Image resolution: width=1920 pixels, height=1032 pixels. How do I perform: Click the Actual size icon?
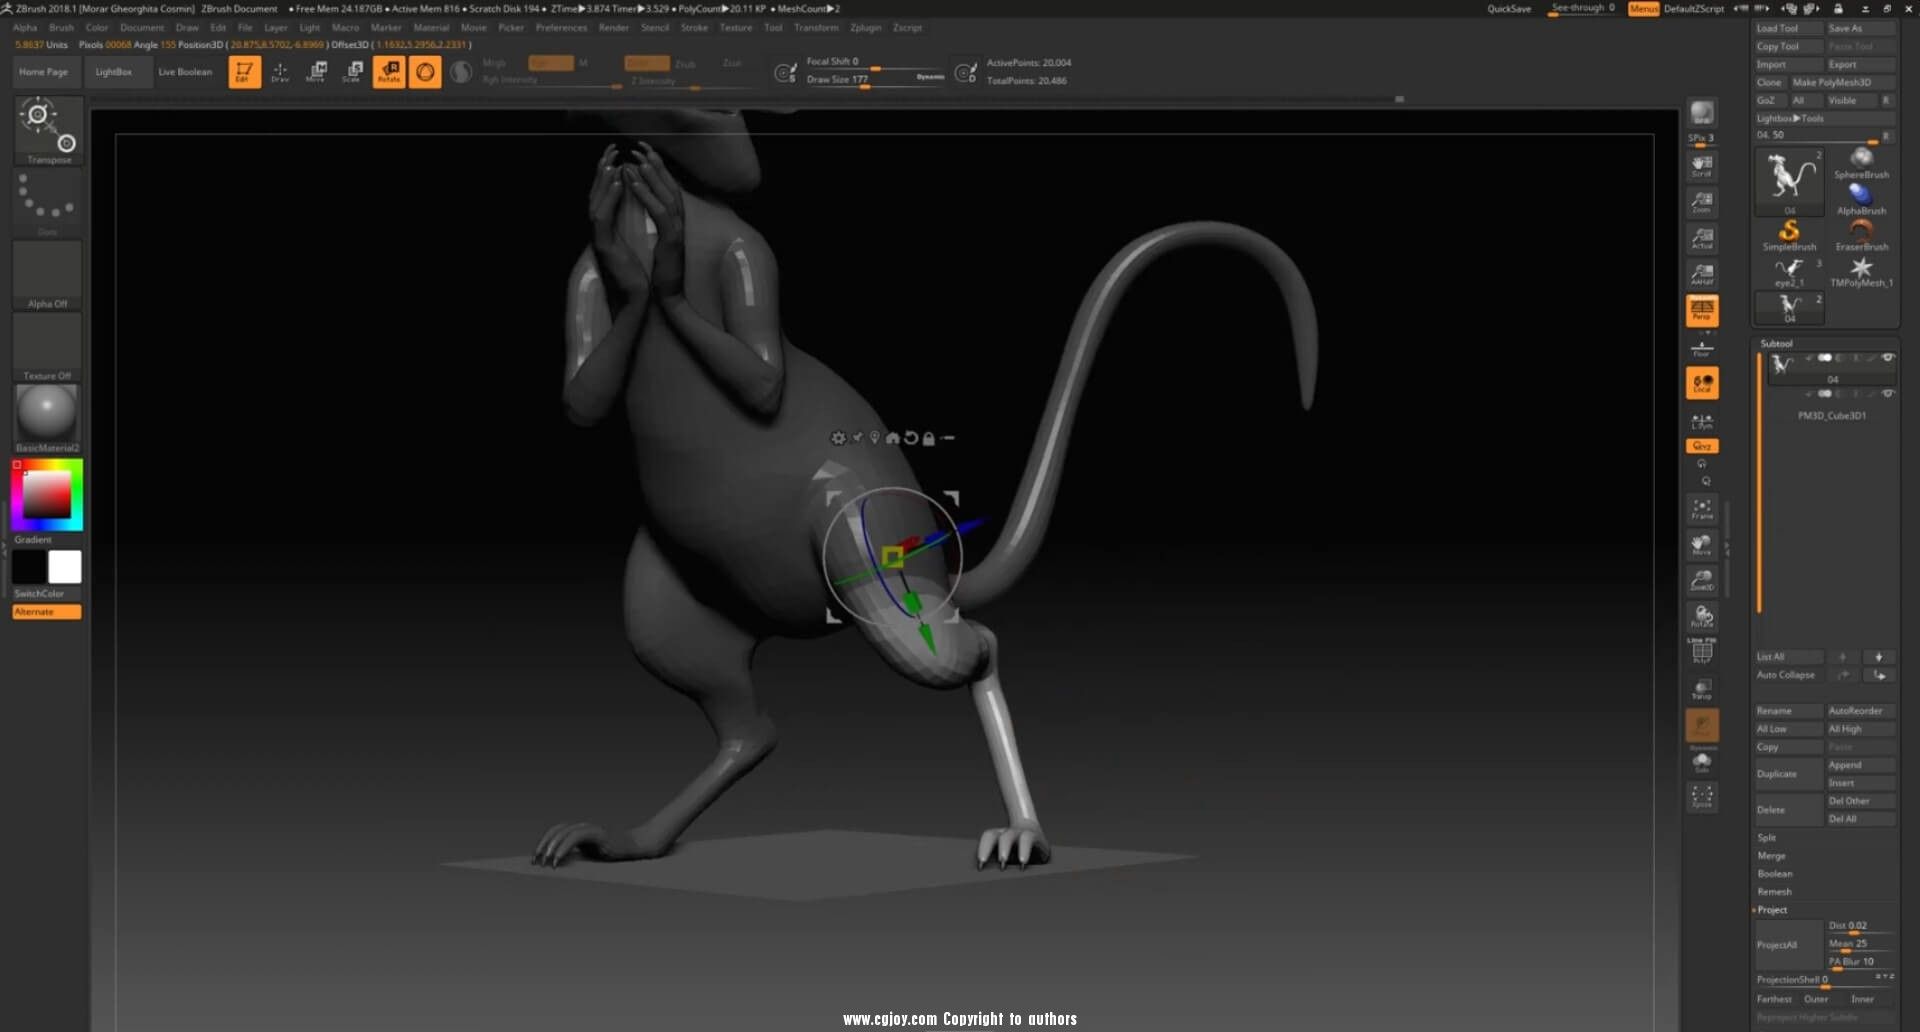(1702, 238)
